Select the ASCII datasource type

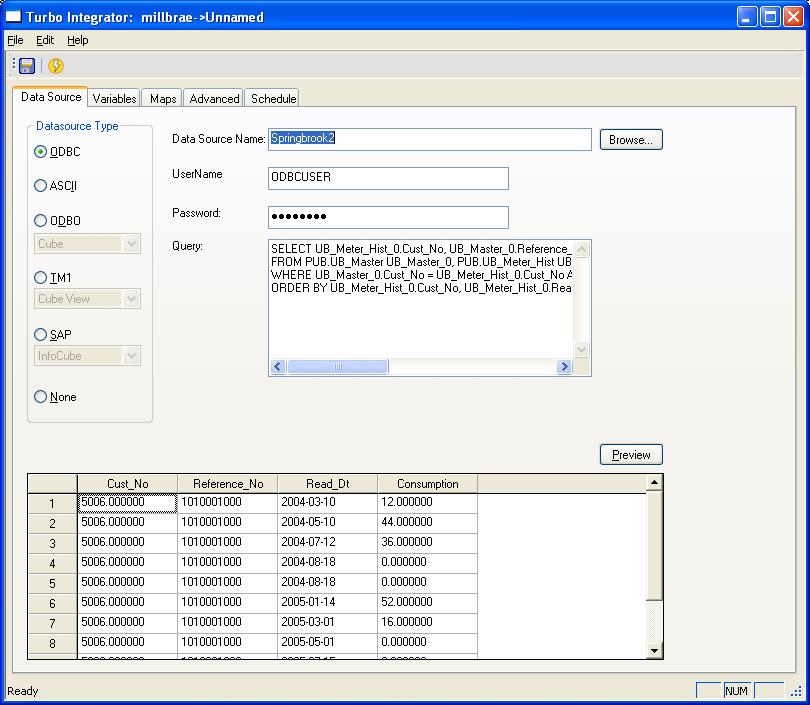(41, 185)
